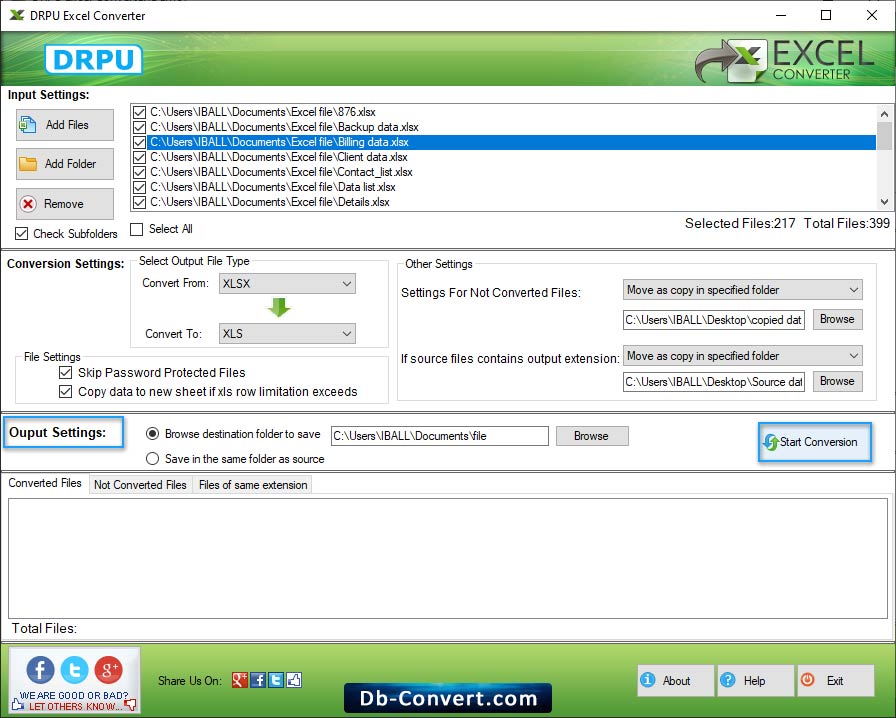896x718 pixels.
Task: Open Settings For Not Converted Files dropdown
Action: [742, 290]
